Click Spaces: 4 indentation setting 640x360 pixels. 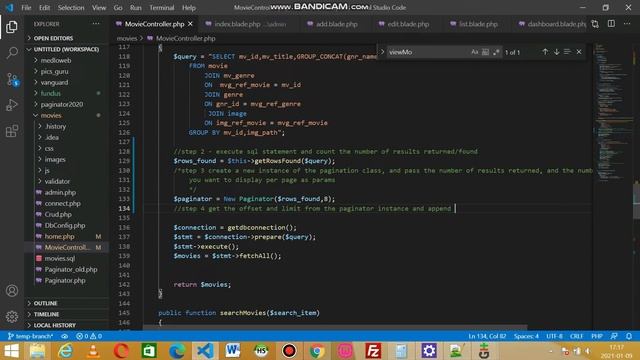pyautogui.click(x=526, y=336)
